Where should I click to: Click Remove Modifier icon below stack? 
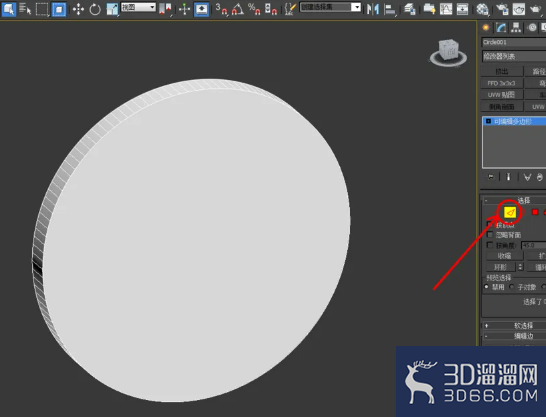tap(539, 177)
